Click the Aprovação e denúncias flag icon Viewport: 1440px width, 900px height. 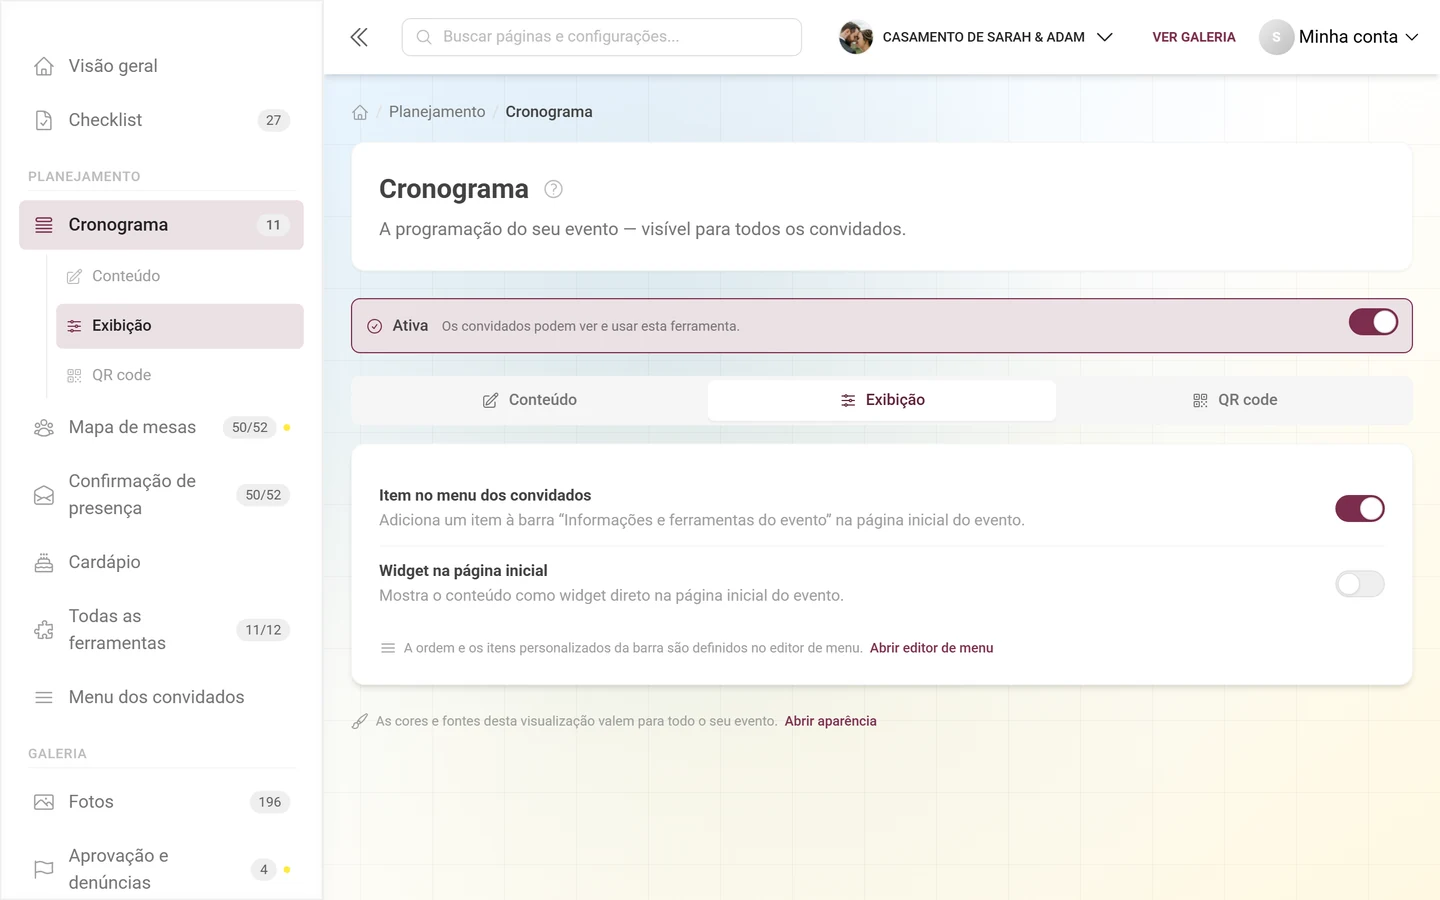pyautogui.click(x=44, y=869)
